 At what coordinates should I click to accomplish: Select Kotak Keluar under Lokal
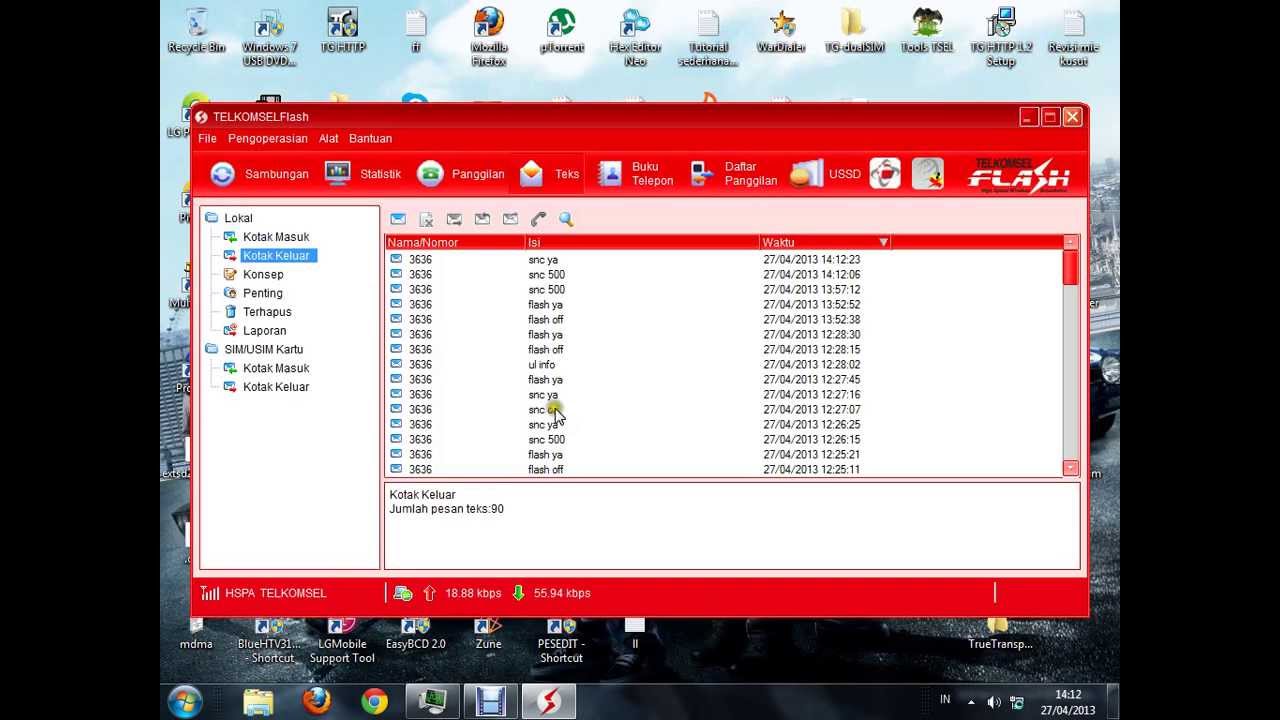coord(268,256)
